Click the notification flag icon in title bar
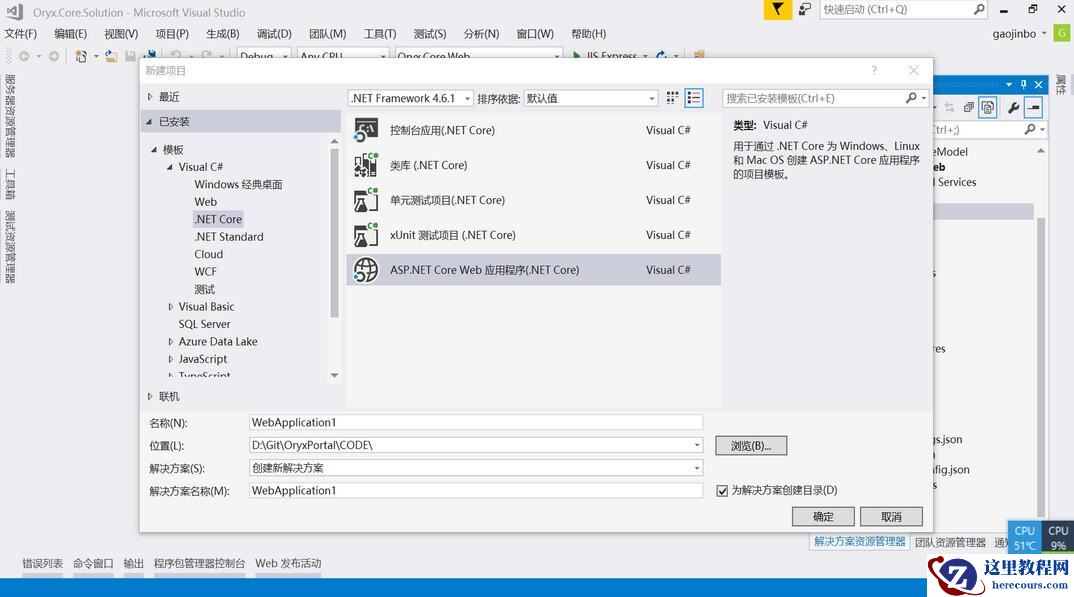 click(777, 10)
